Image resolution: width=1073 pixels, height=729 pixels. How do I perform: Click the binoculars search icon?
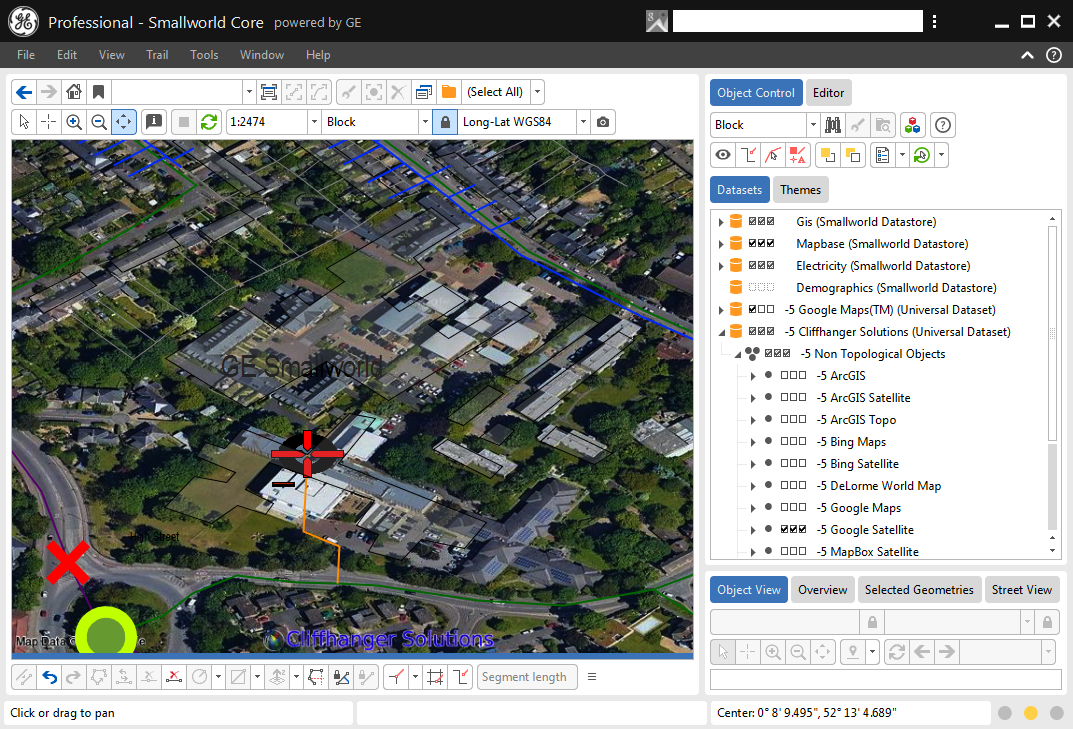833,125
